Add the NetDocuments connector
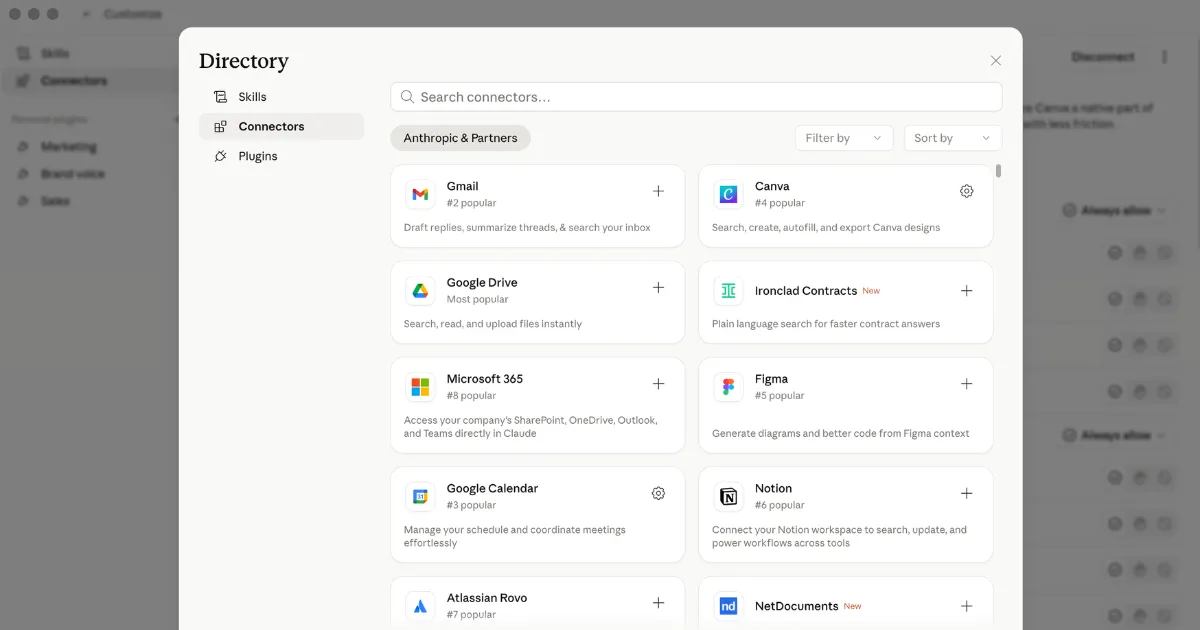 [x=966, y=606]
